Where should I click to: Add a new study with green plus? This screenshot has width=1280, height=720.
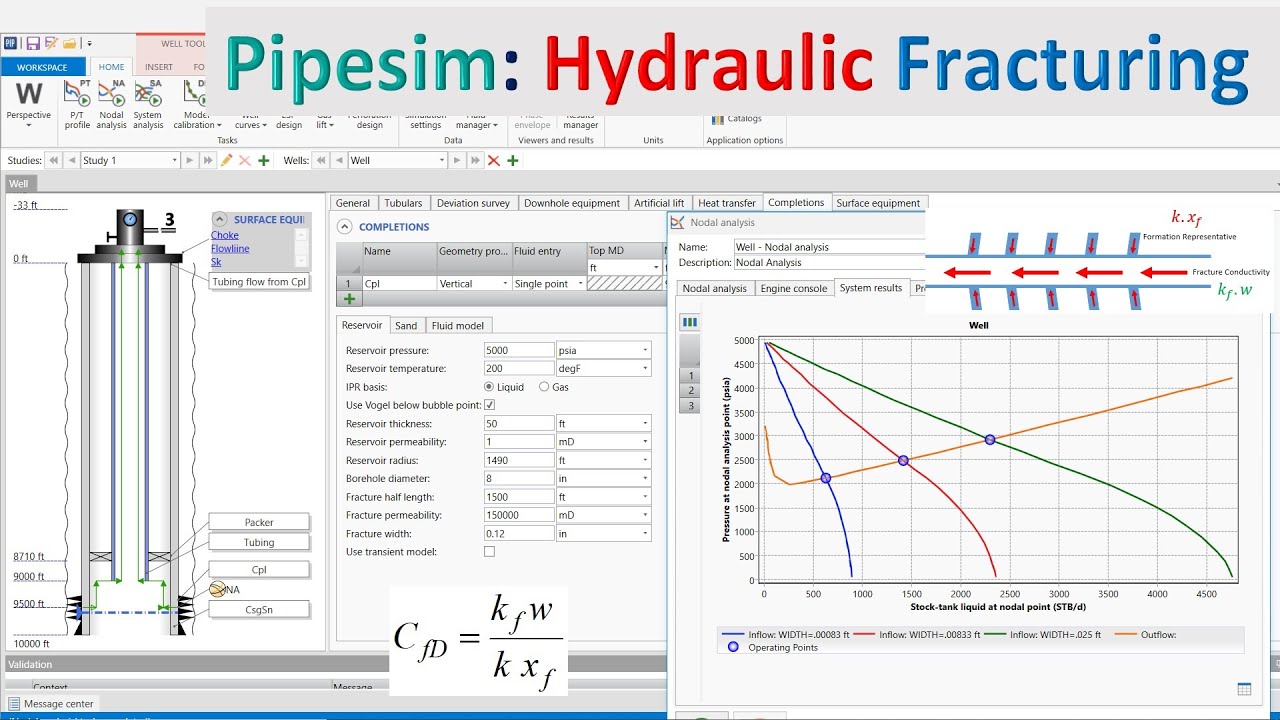point(264,160)
